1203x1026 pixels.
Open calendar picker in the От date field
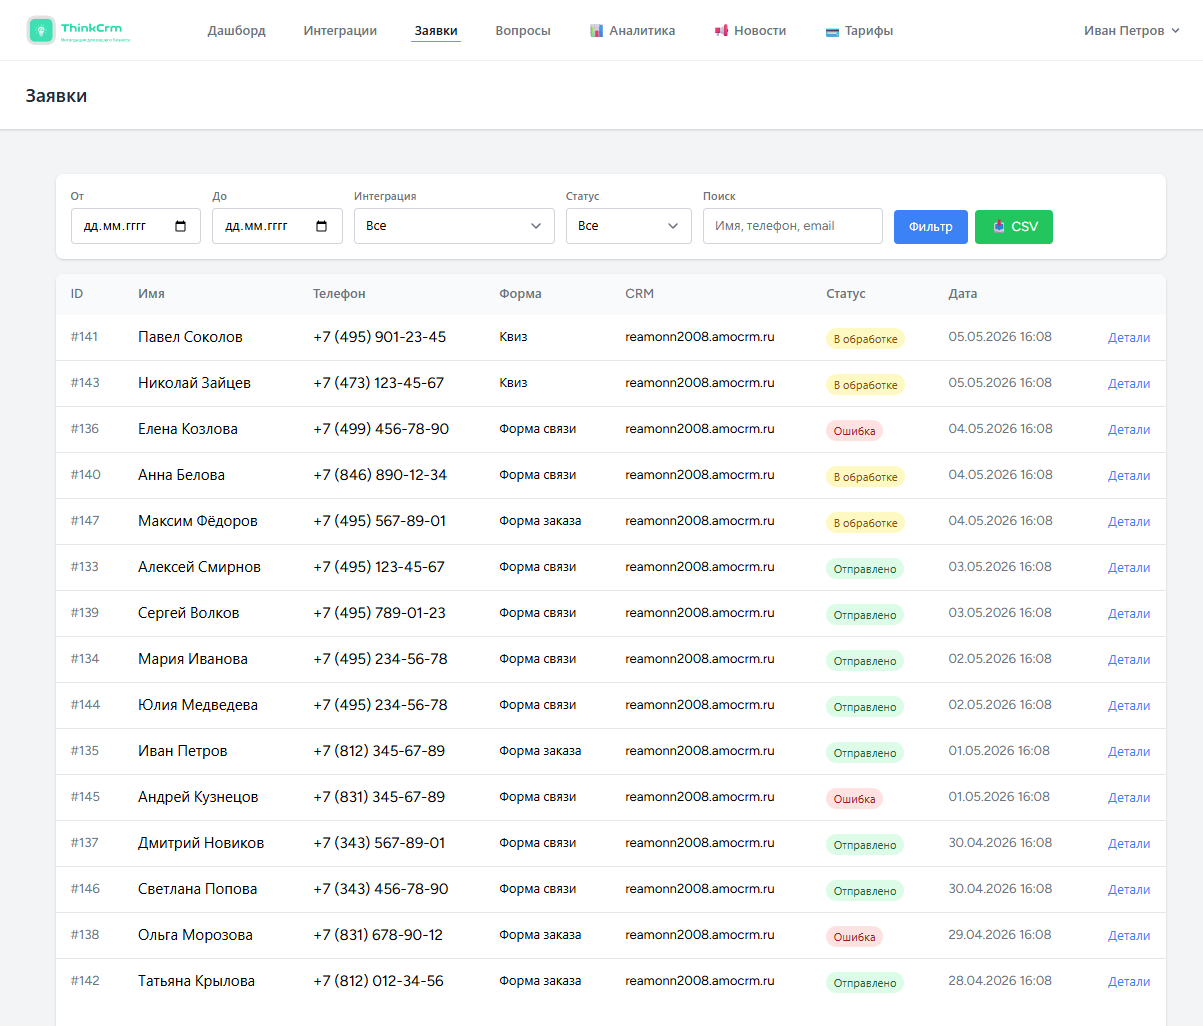(x=181, y=226)
